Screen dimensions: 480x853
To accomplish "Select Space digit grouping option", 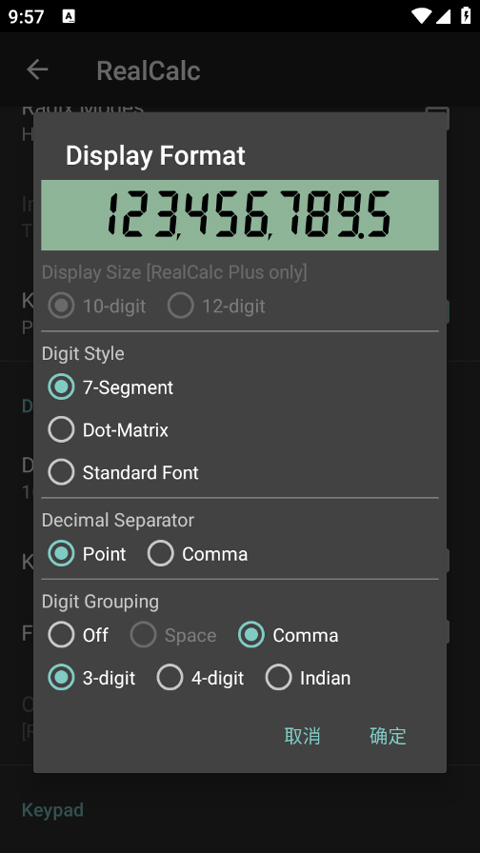I will click(x=173, y=635).
